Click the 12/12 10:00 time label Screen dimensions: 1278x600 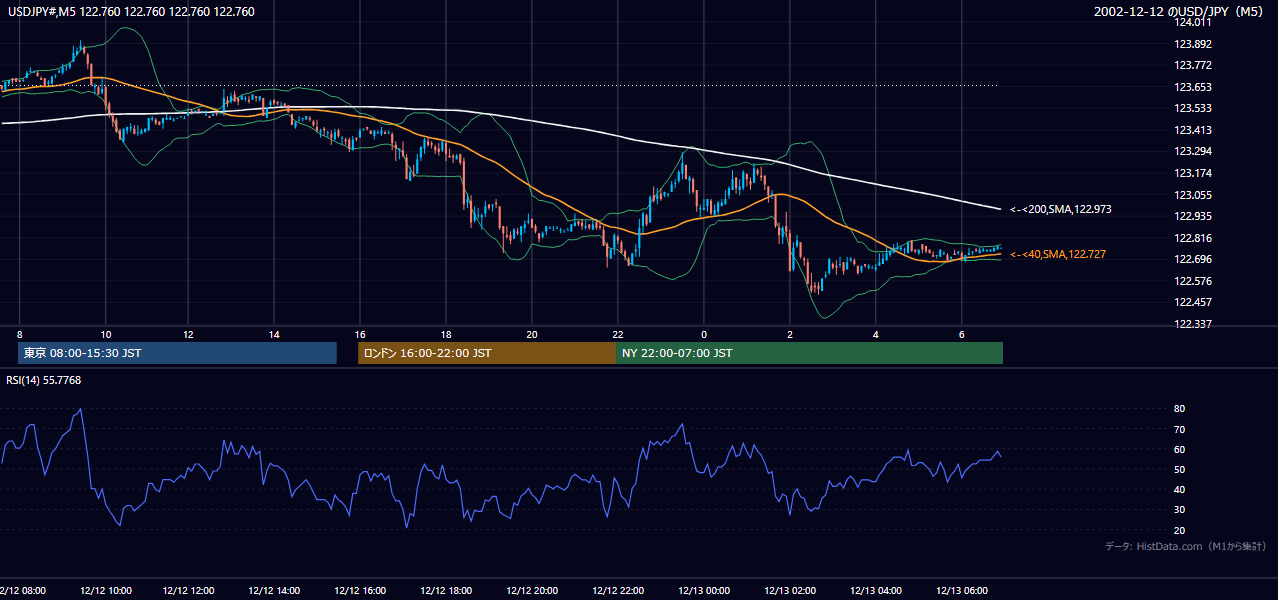point(105,590)
